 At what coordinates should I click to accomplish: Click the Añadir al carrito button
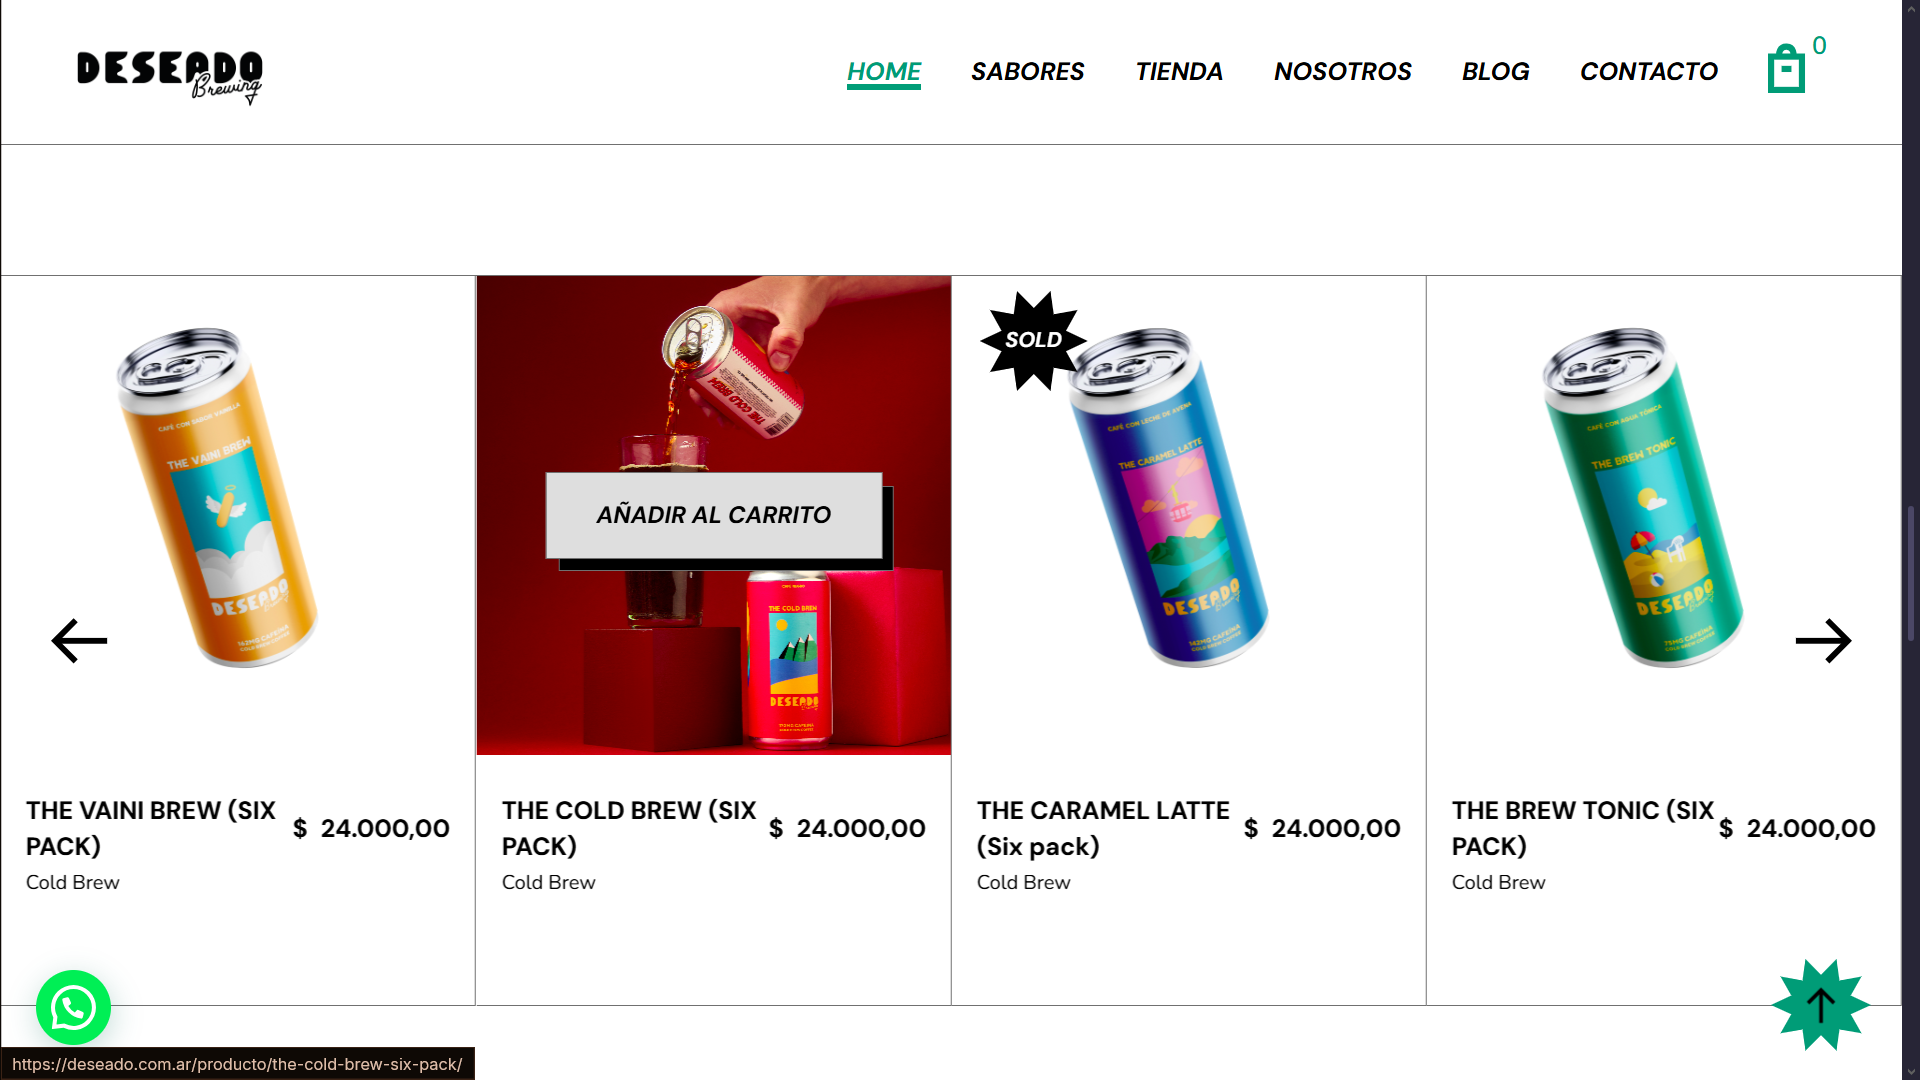click(714, 515)
